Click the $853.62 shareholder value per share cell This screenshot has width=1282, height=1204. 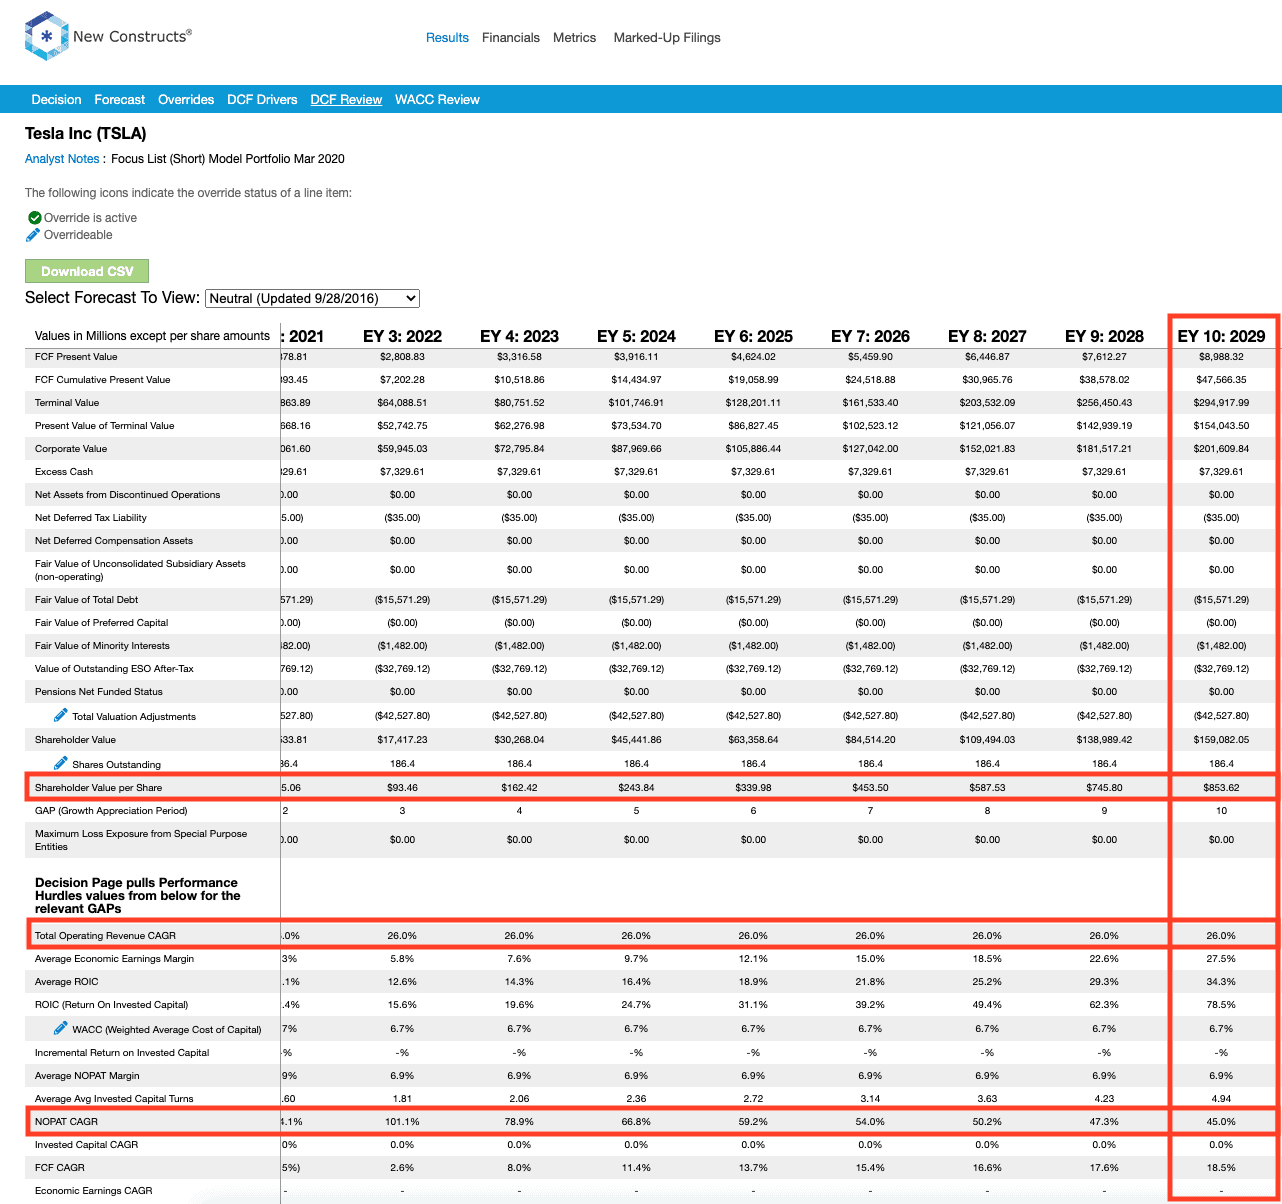[x=1221, y=788]
